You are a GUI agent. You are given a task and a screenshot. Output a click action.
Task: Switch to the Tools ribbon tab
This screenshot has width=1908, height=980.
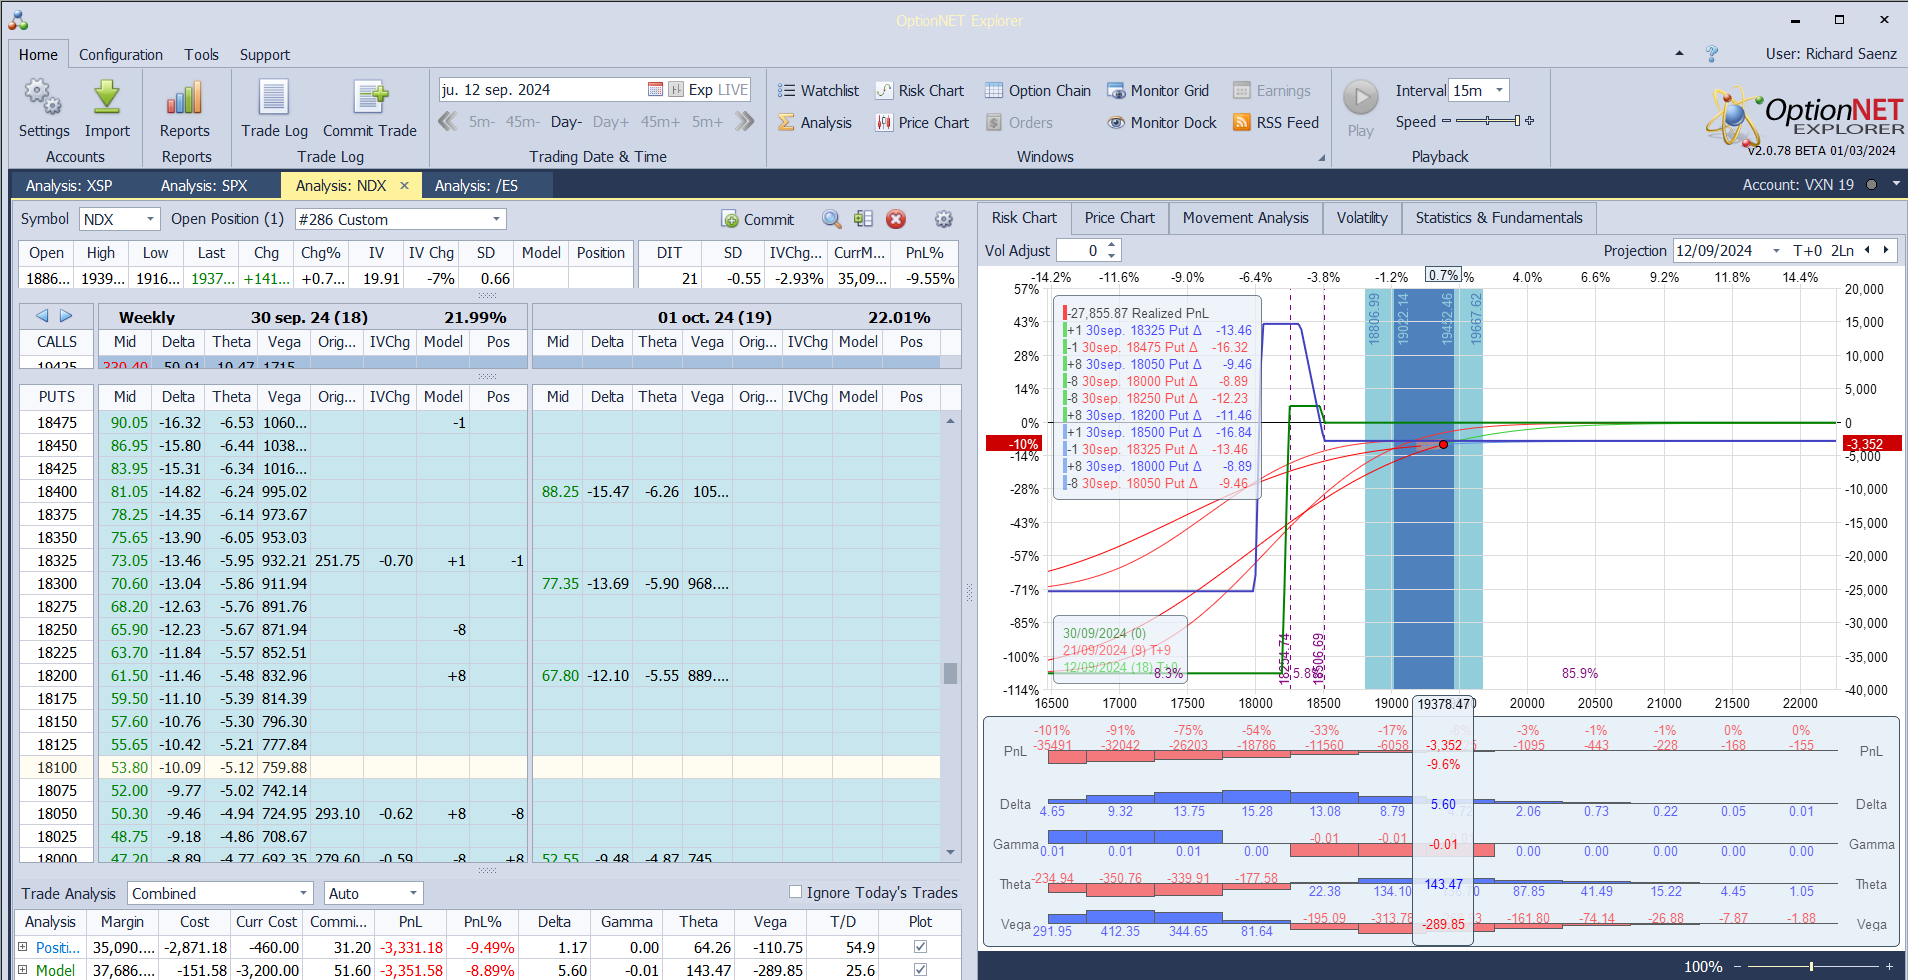pyautogui.click(x=201, y=54)
